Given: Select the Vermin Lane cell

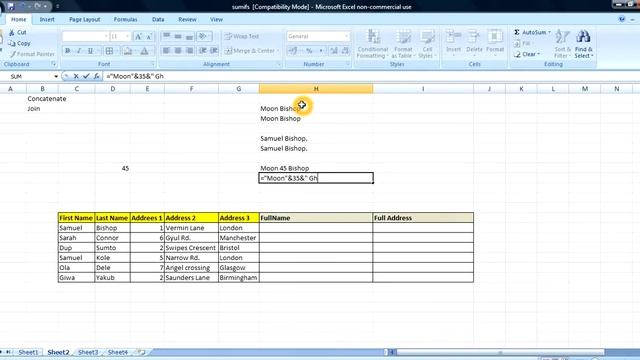Looking at the screenshot, I should pos(191,228).
